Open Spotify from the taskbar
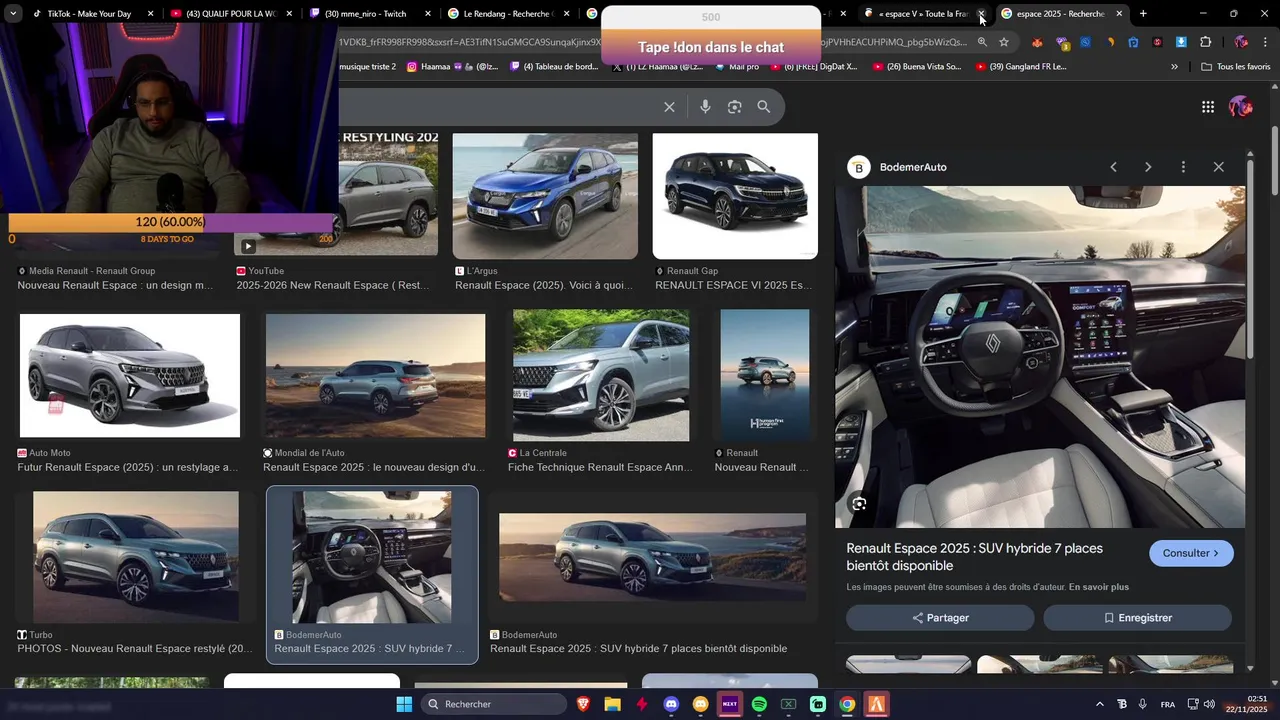 (x=759, y=704)
